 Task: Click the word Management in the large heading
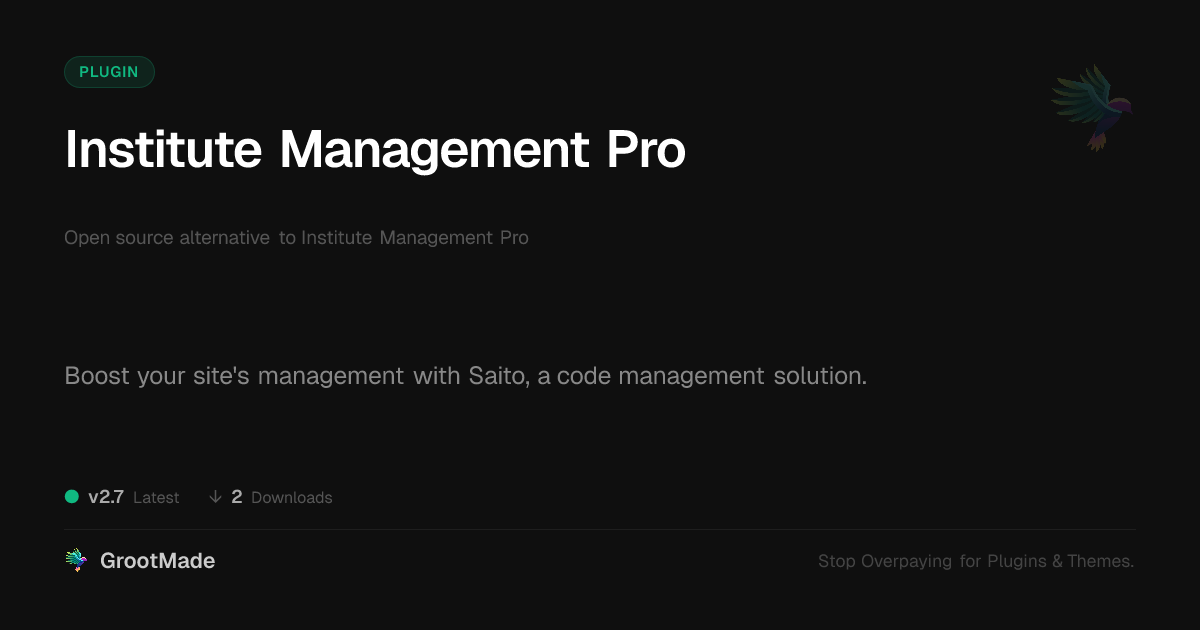click(x=434, y=150)
